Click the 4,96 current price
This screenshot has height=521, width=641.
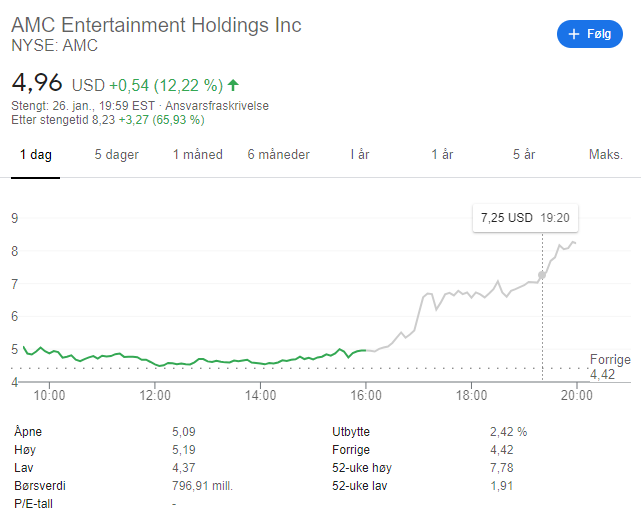(x=37, y=83)
